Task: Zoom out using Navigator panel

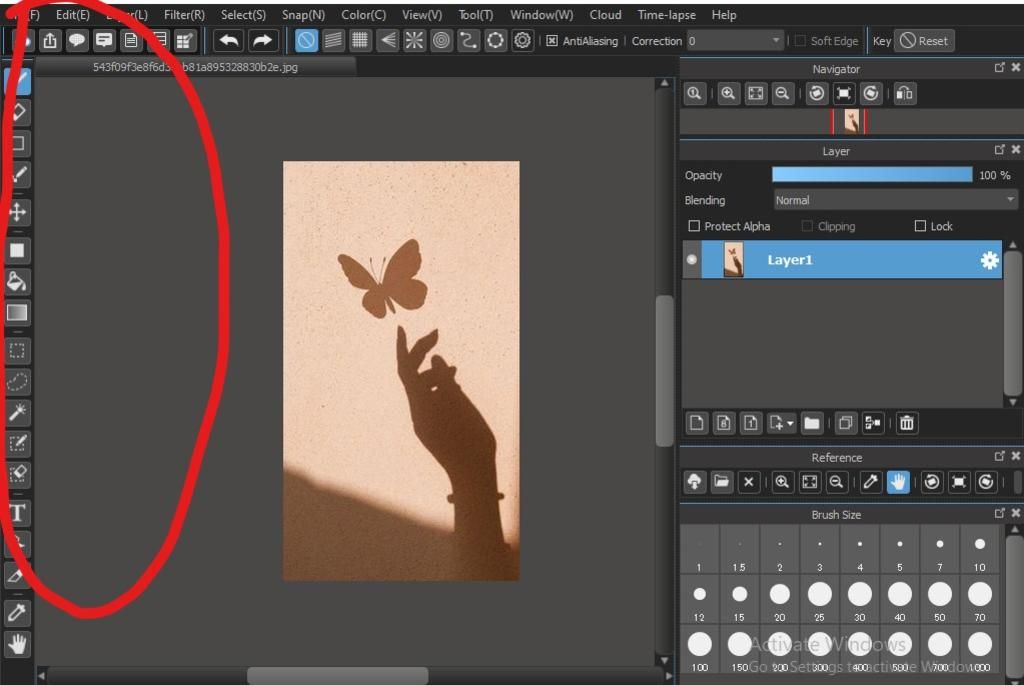Action: coord(782,93)
